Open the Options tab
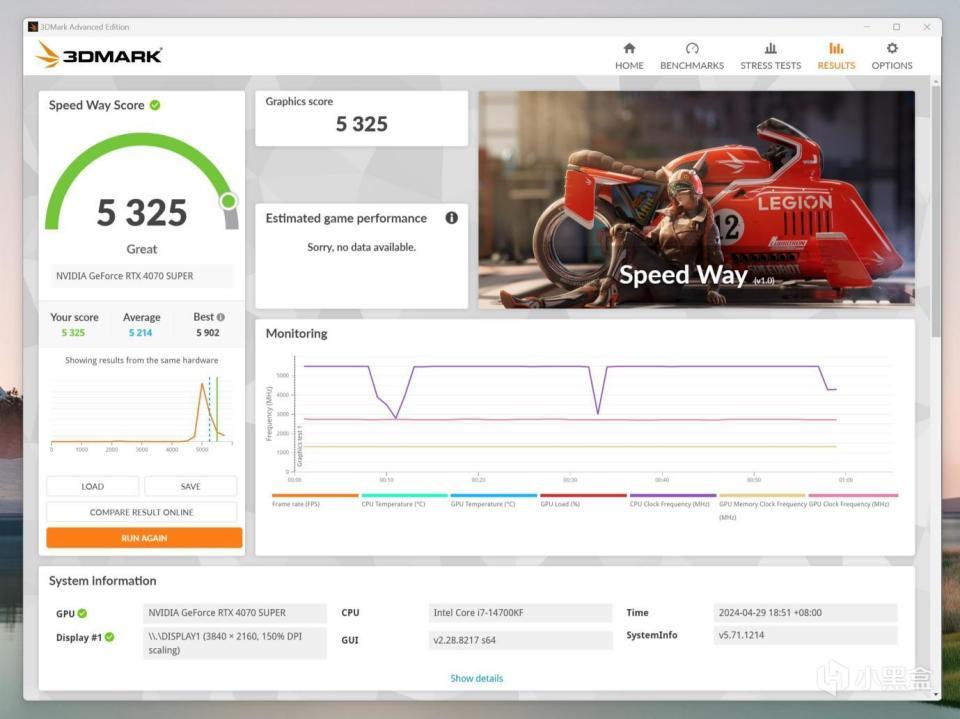Viewport: 960px width, 719px height. point(891,56)
